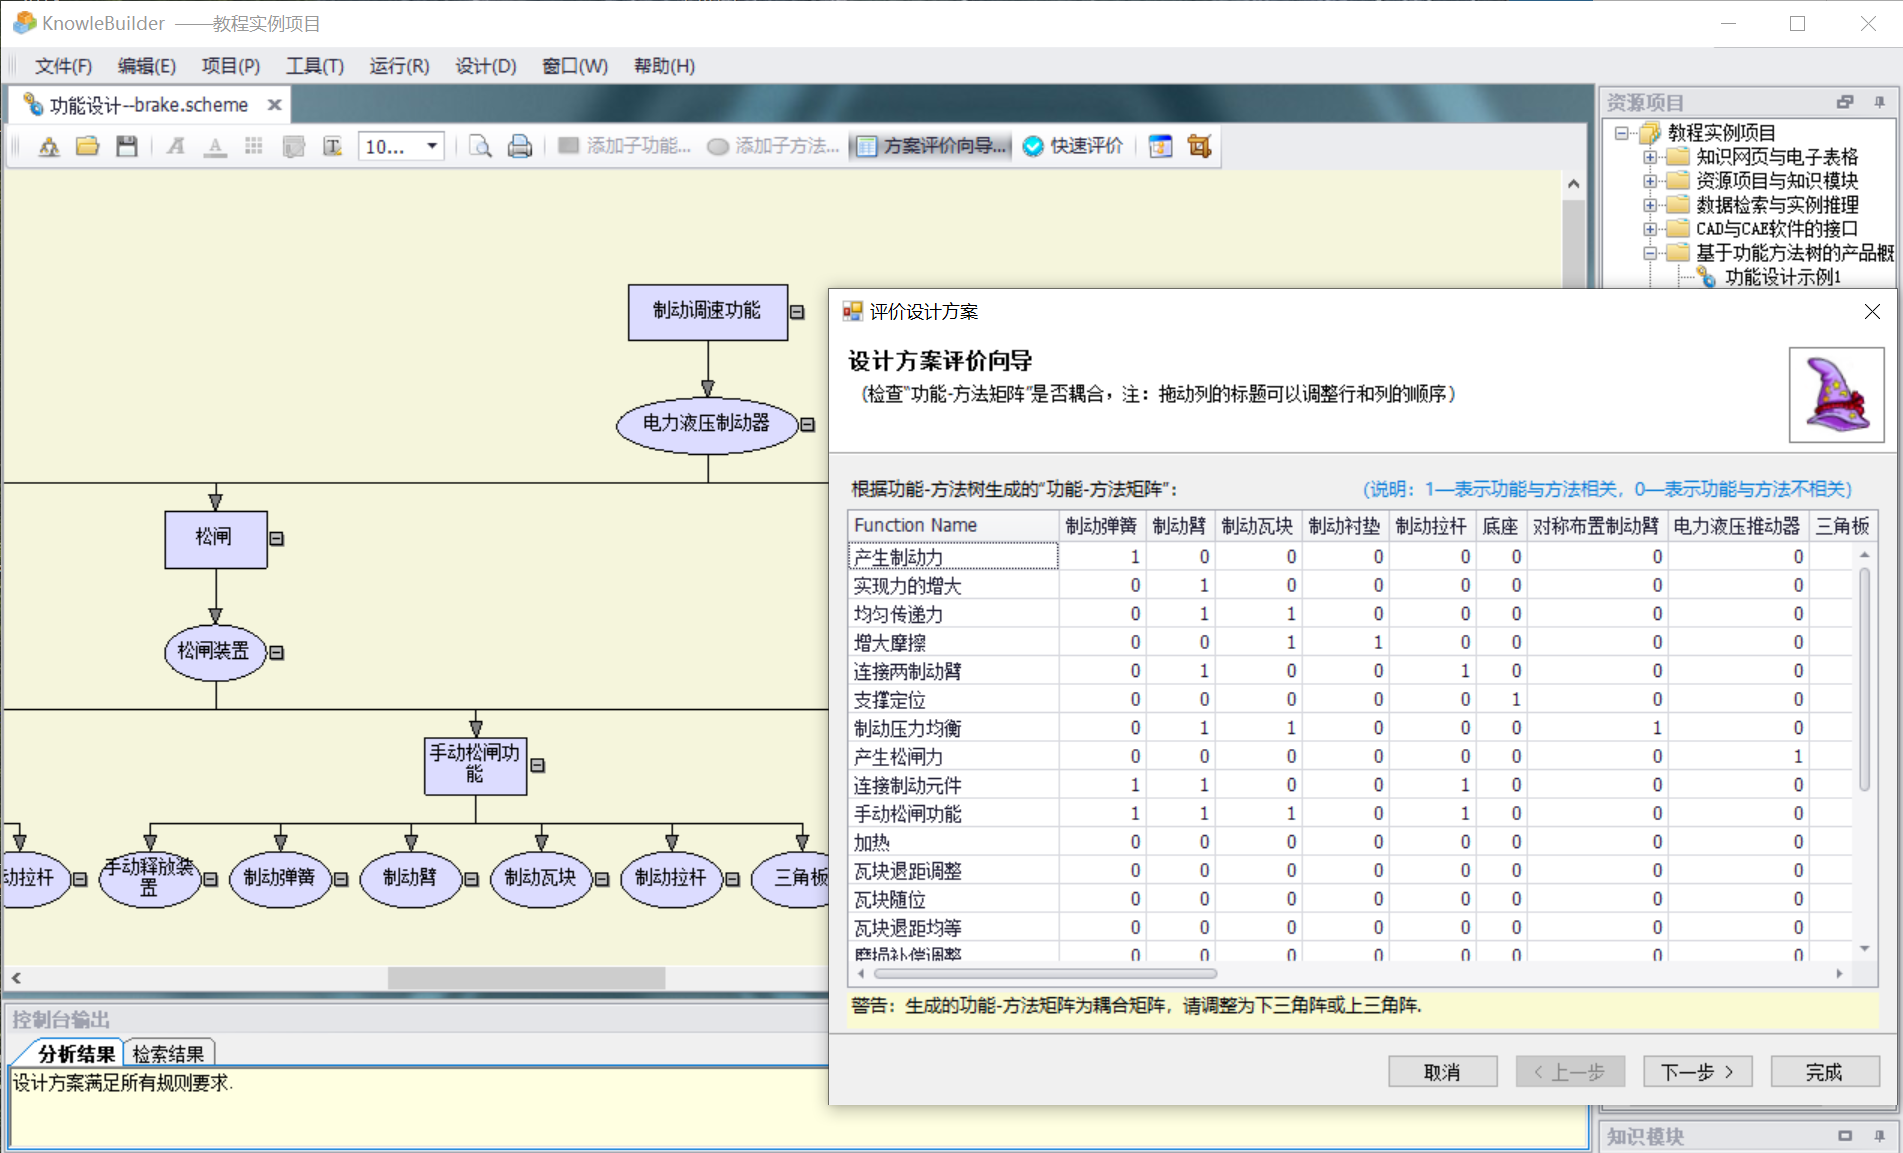Select the 产生制动力 function name cell
This screenshot has height=1153, width=1903.
[952, 557]
